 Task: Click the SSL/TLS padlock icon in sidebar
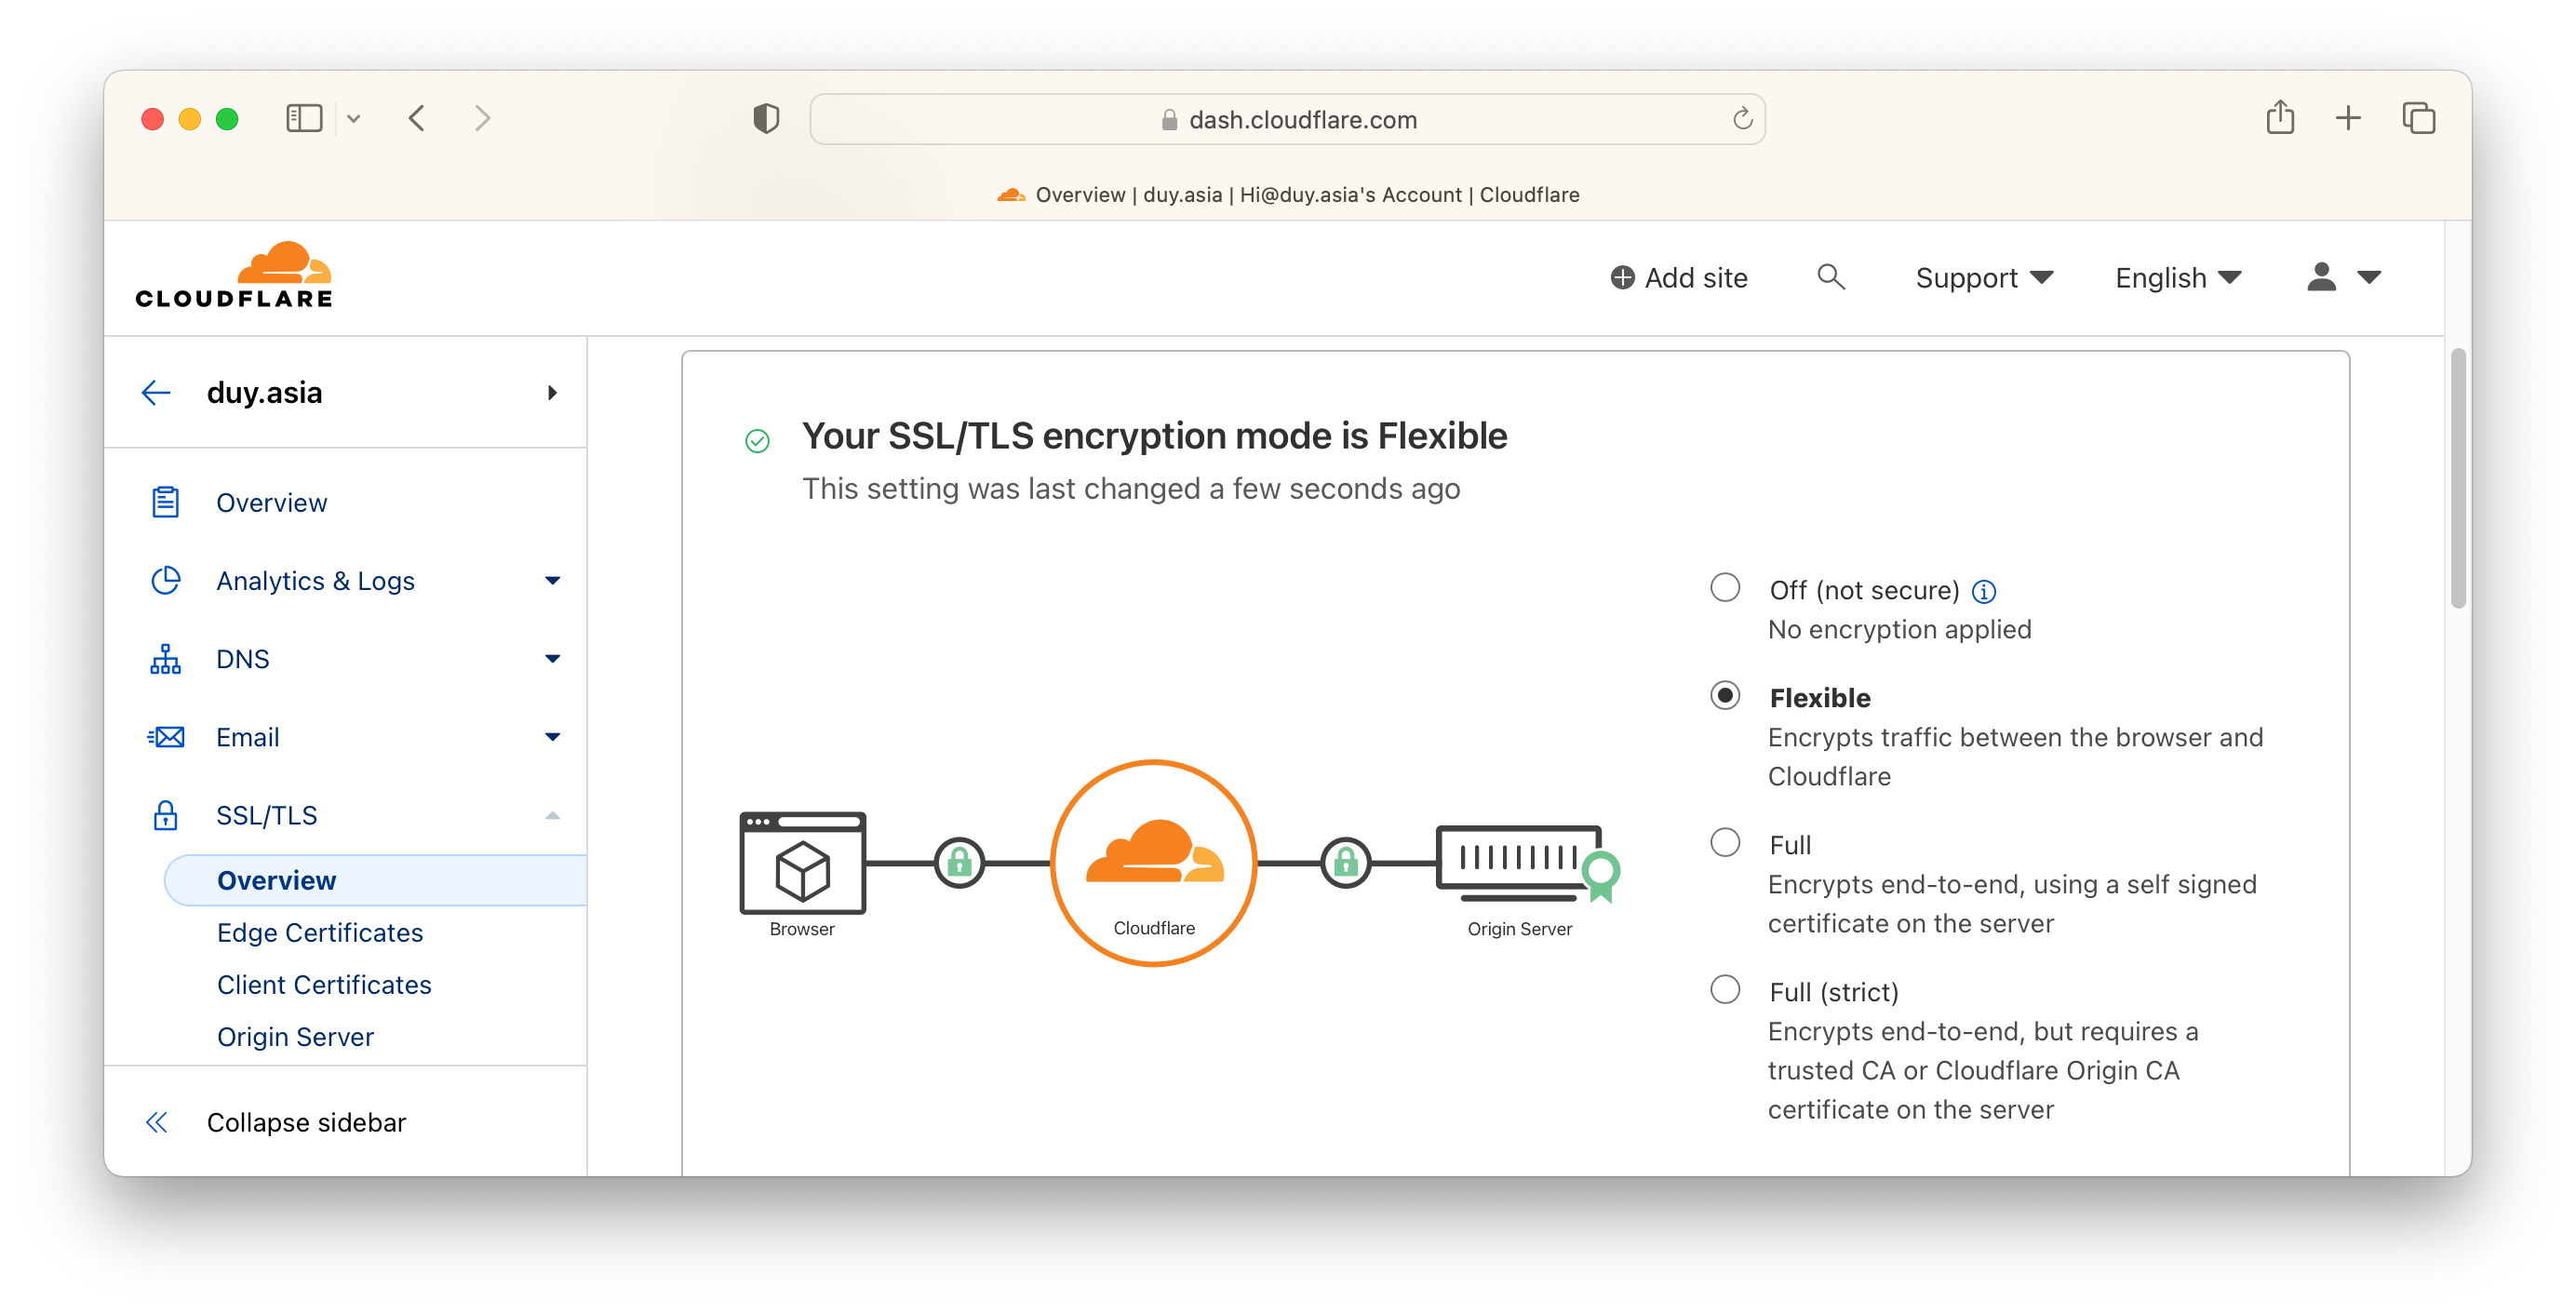point(166,815)
